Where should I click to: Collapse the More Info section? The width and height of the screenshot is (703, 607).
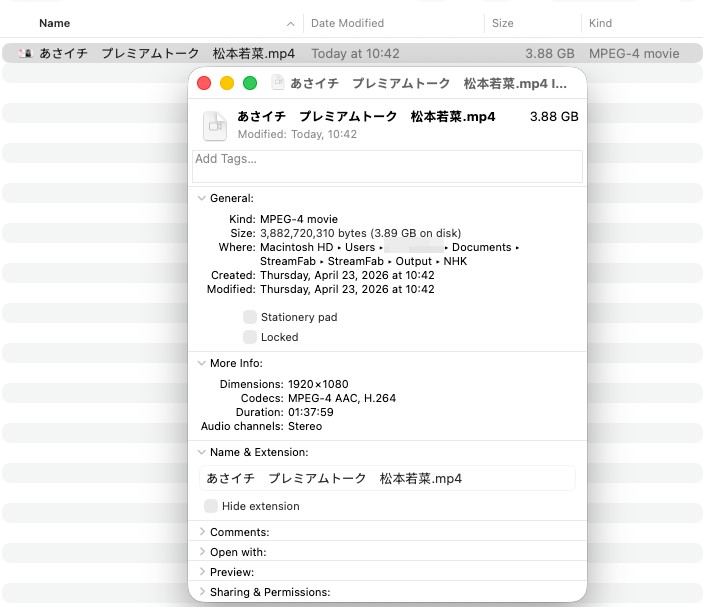202,363
